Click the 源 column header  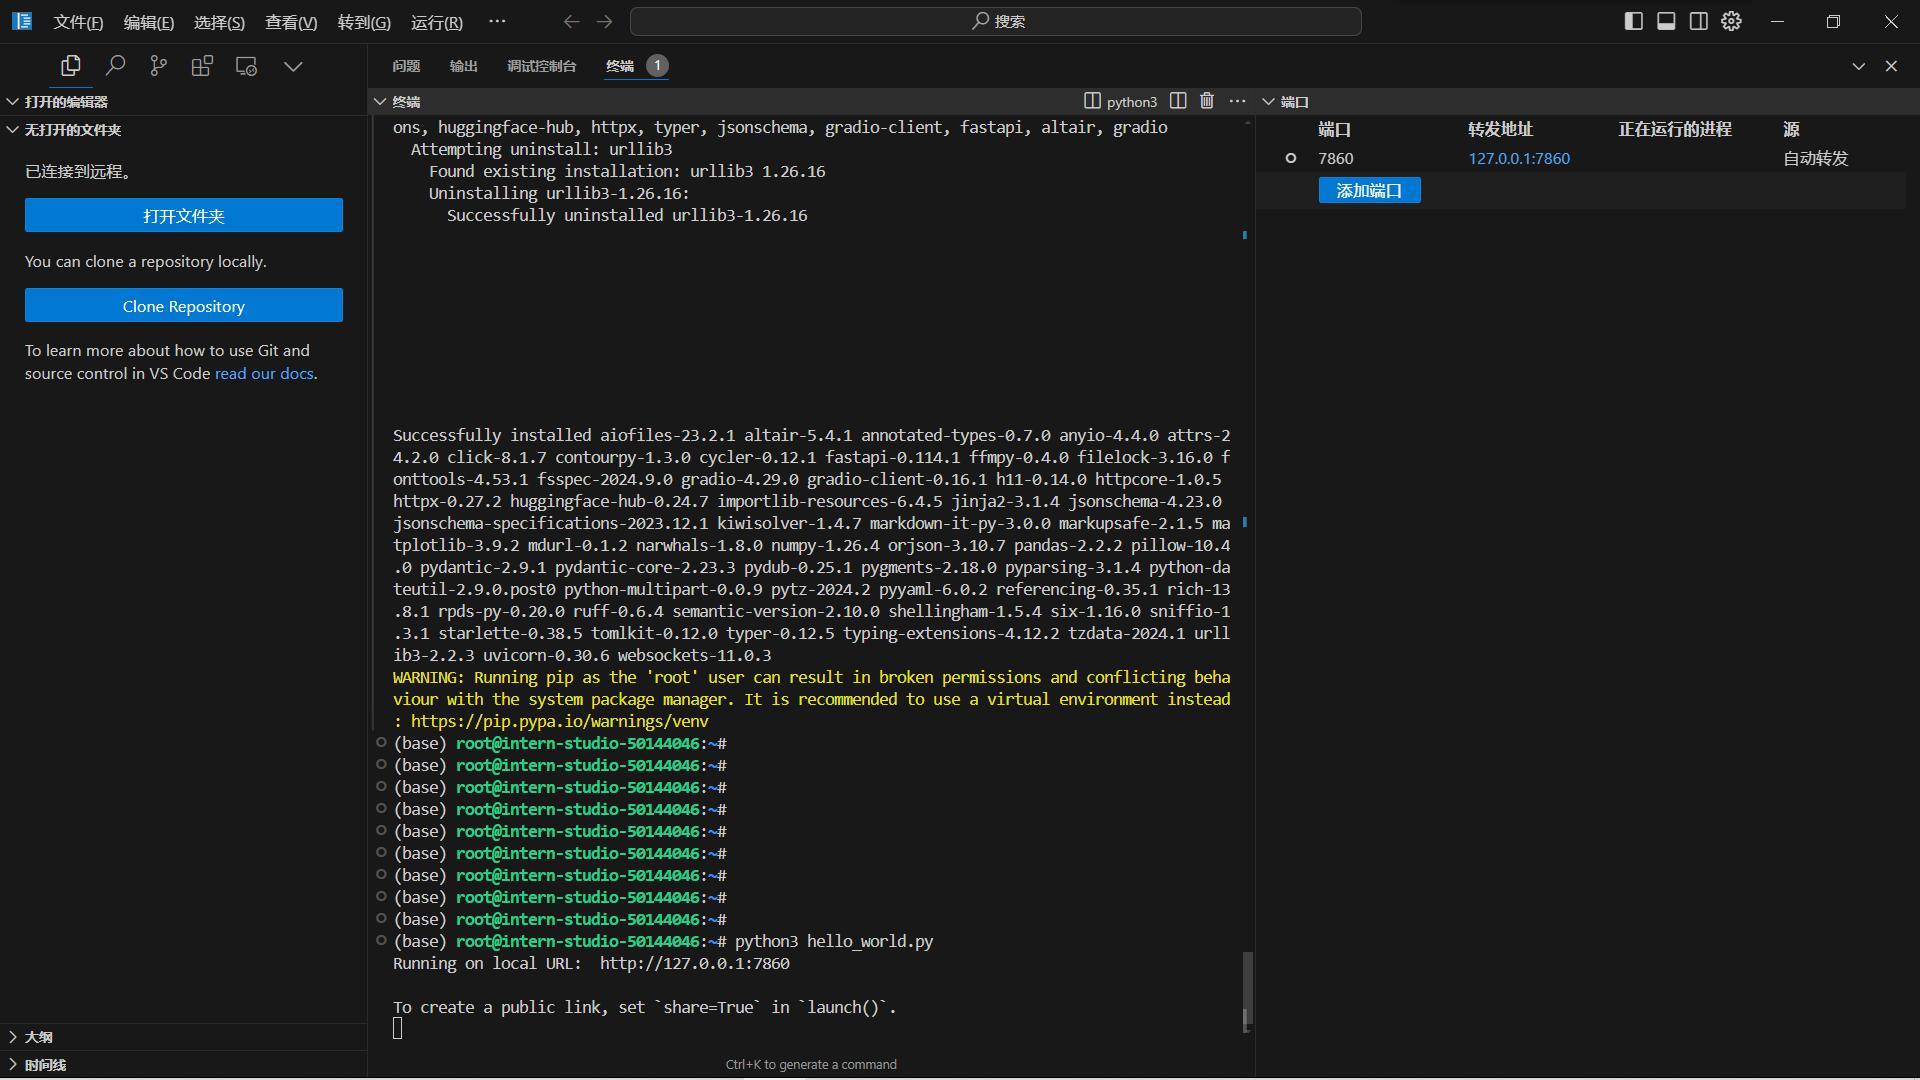click(x=1791, y=129)
